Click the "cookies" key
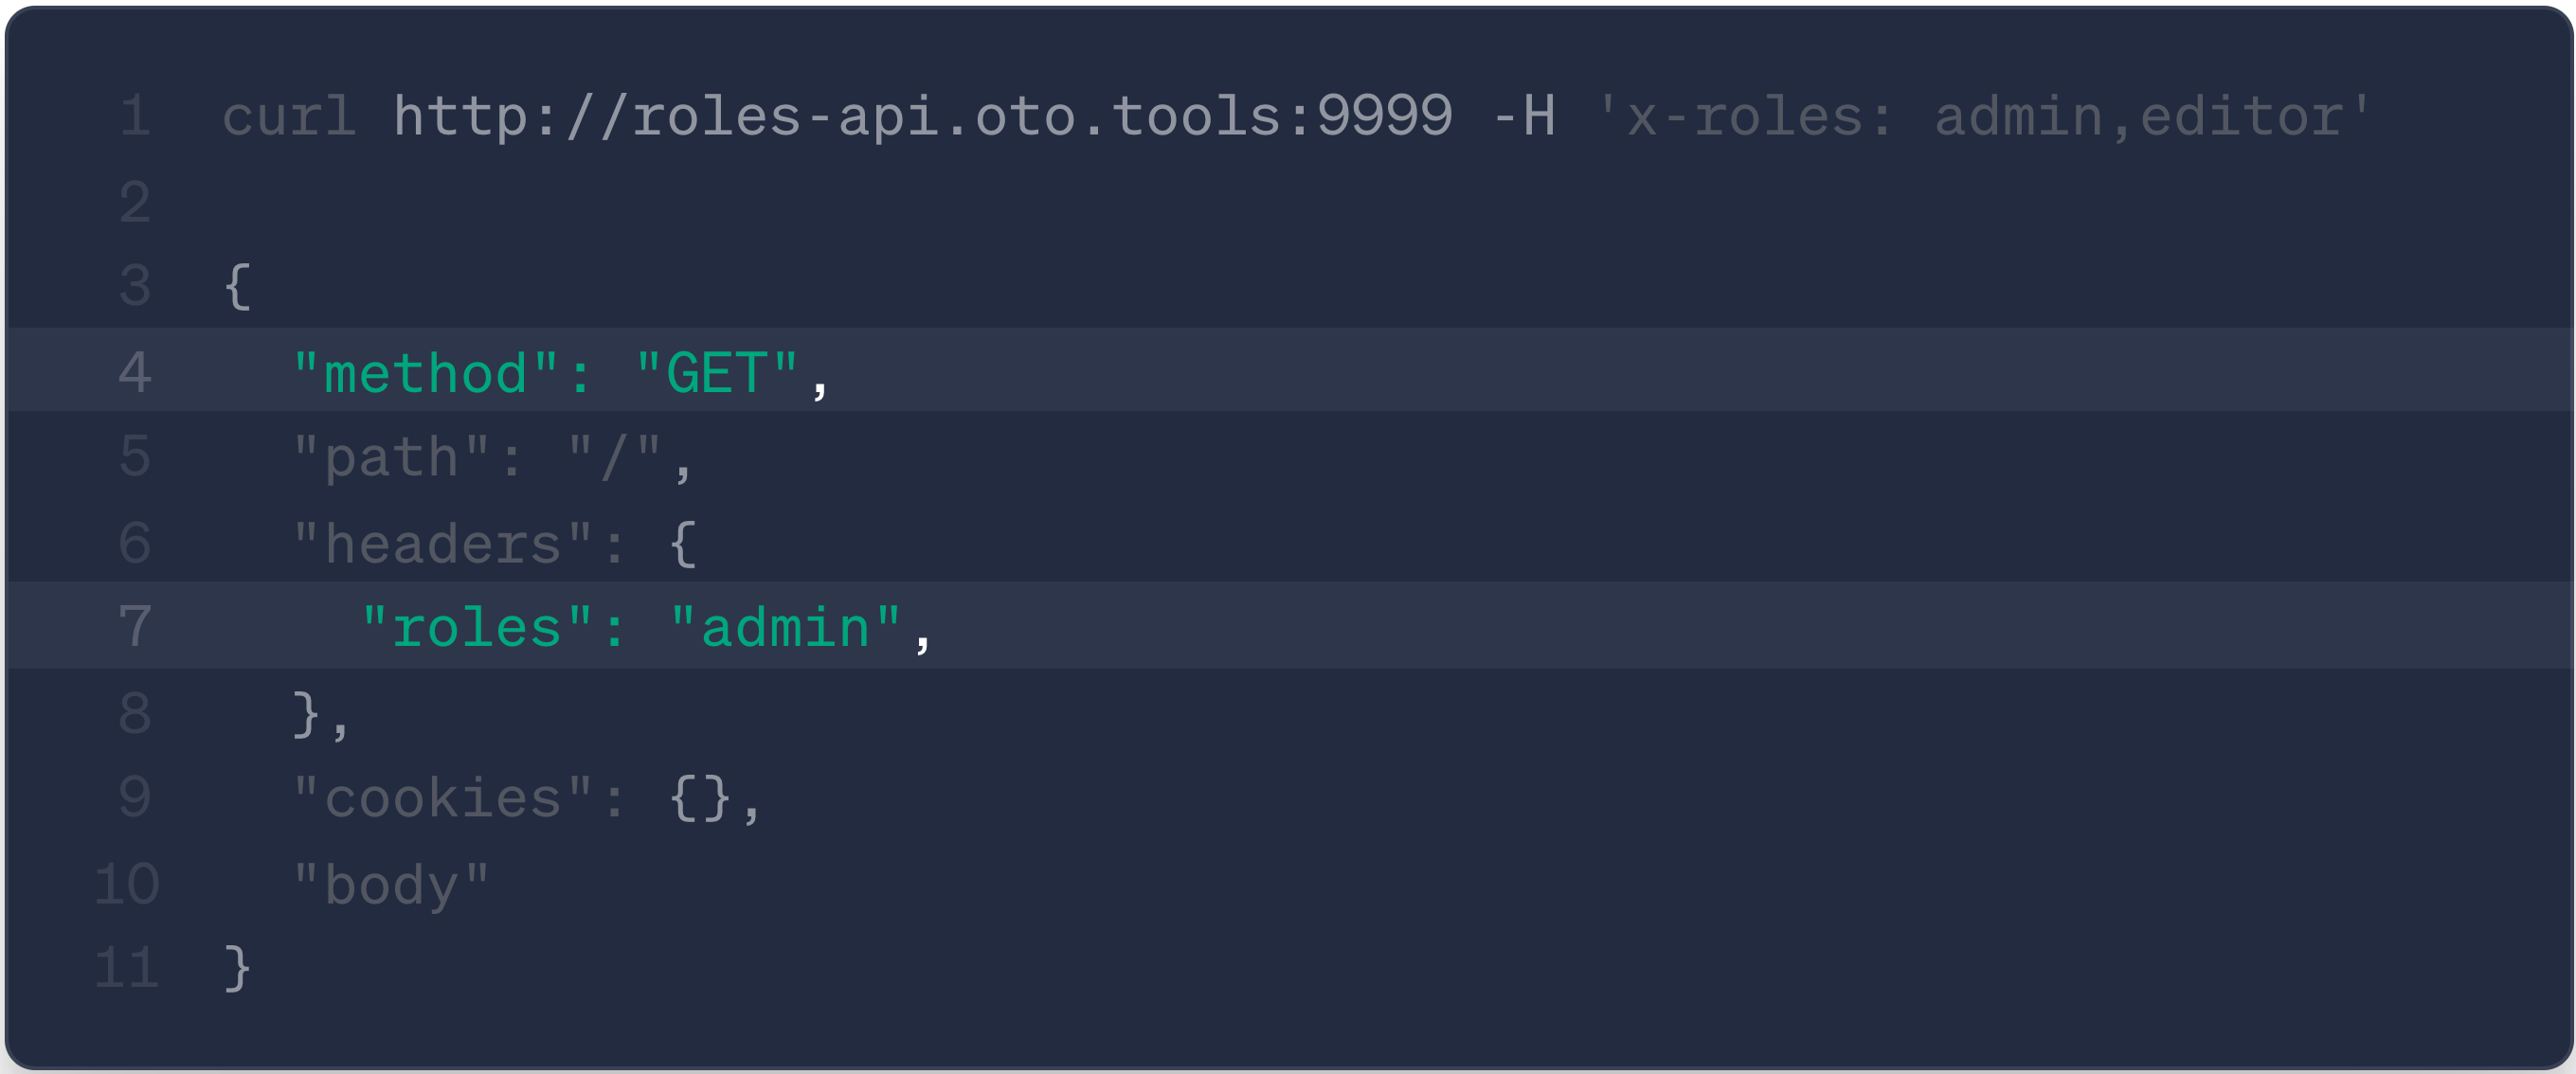The height and width of the screenshot is (1074, 2576). [x=443, y=799]
